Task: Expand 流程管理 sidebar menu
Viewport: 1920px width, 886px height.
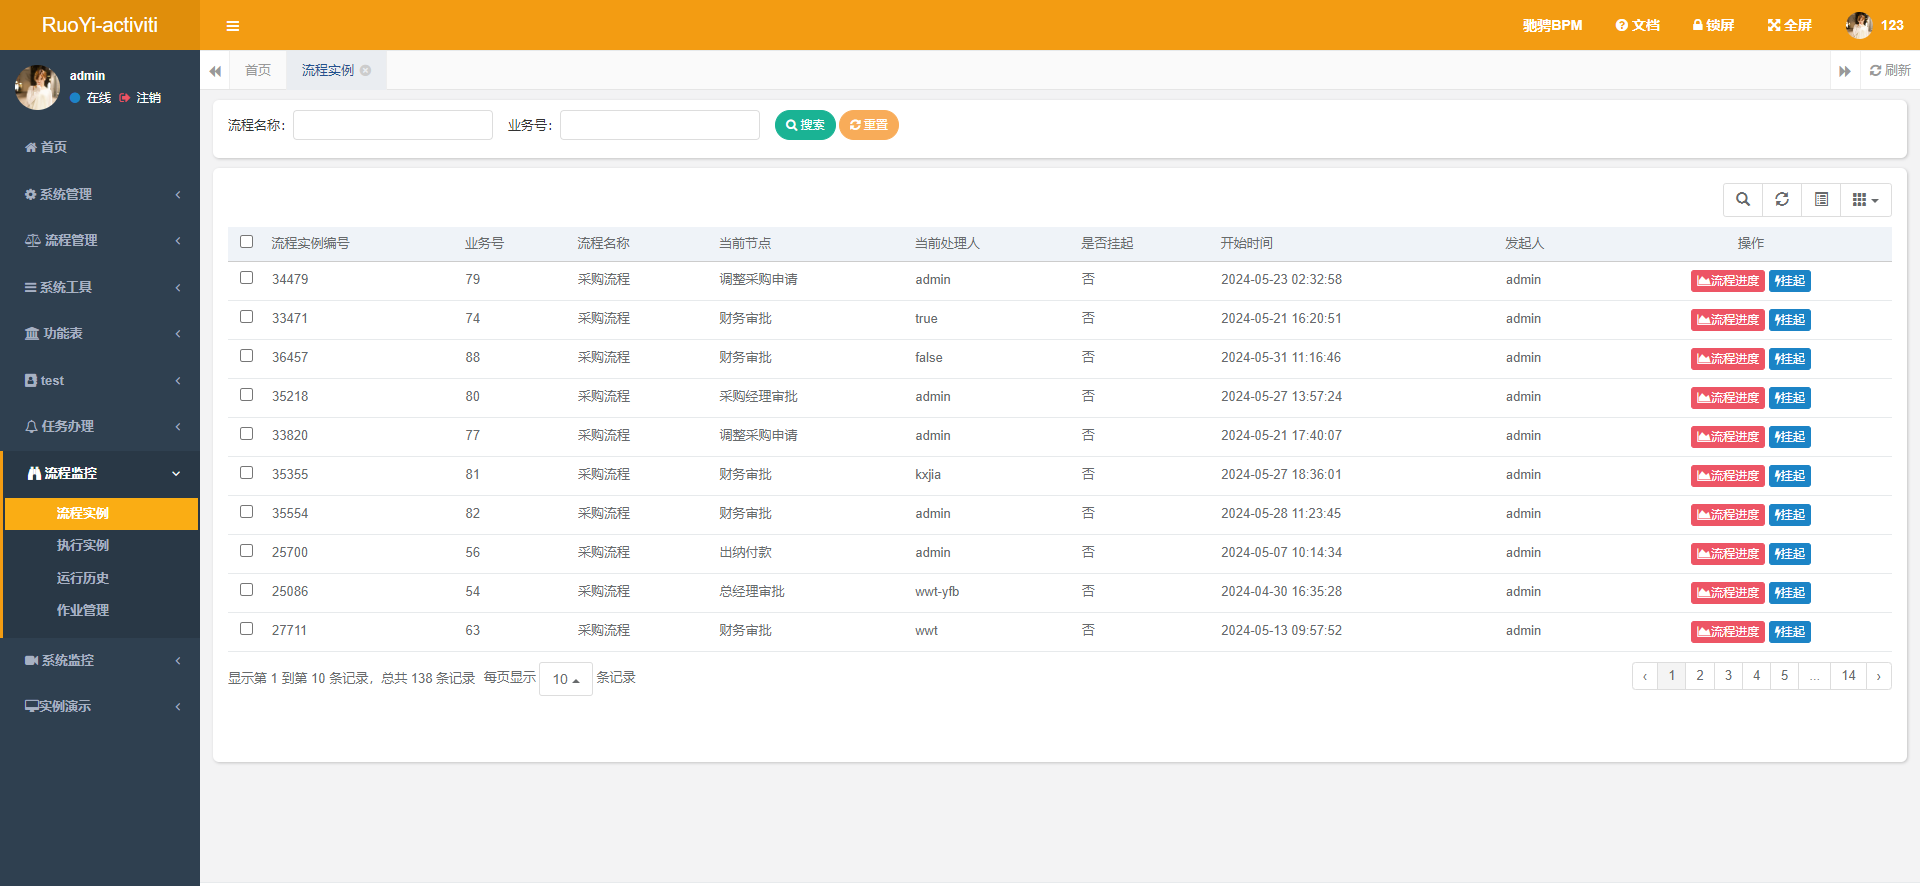Action: pyautogui.click(x=100, y=240)
